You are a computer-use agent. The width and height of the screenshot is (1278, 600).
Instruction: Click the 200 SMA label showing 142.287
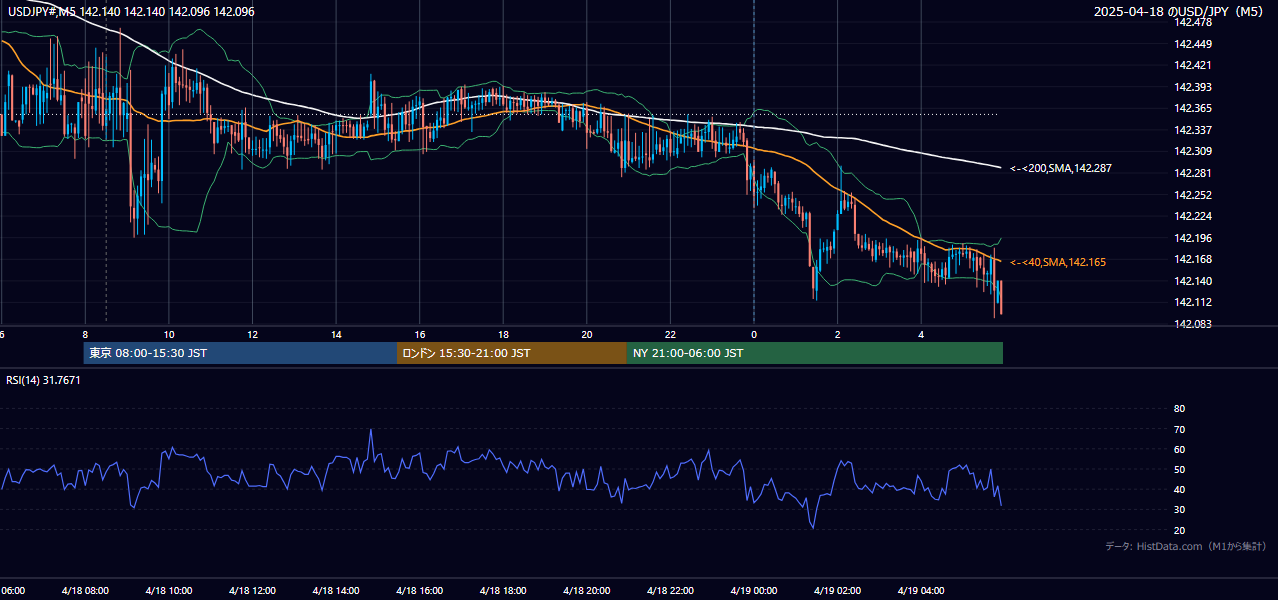point(1061,168)
